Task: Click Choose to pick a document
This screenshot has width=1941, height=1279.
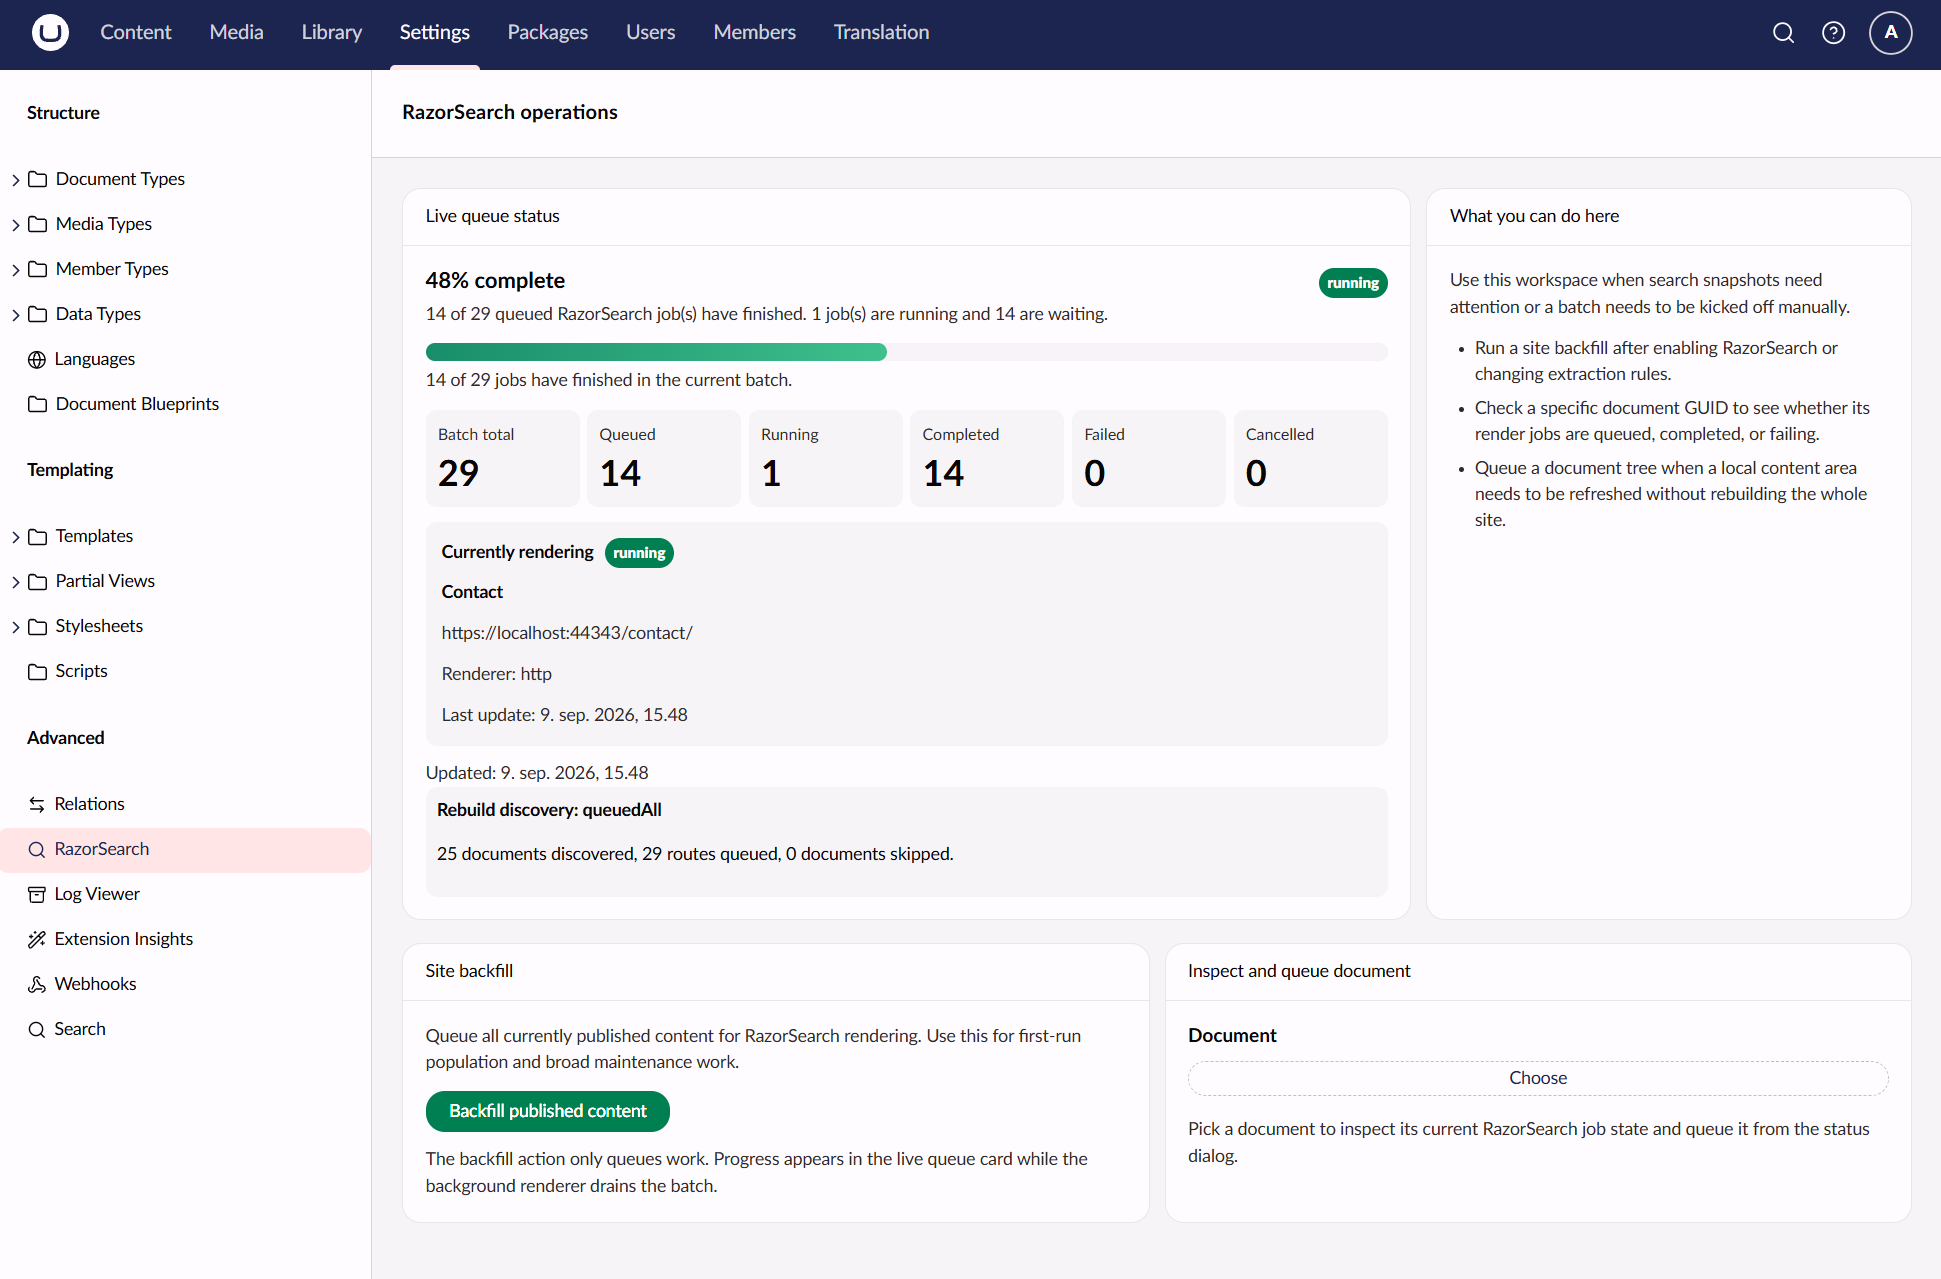Action: pyautogui.click(x=1538, y=1078)
